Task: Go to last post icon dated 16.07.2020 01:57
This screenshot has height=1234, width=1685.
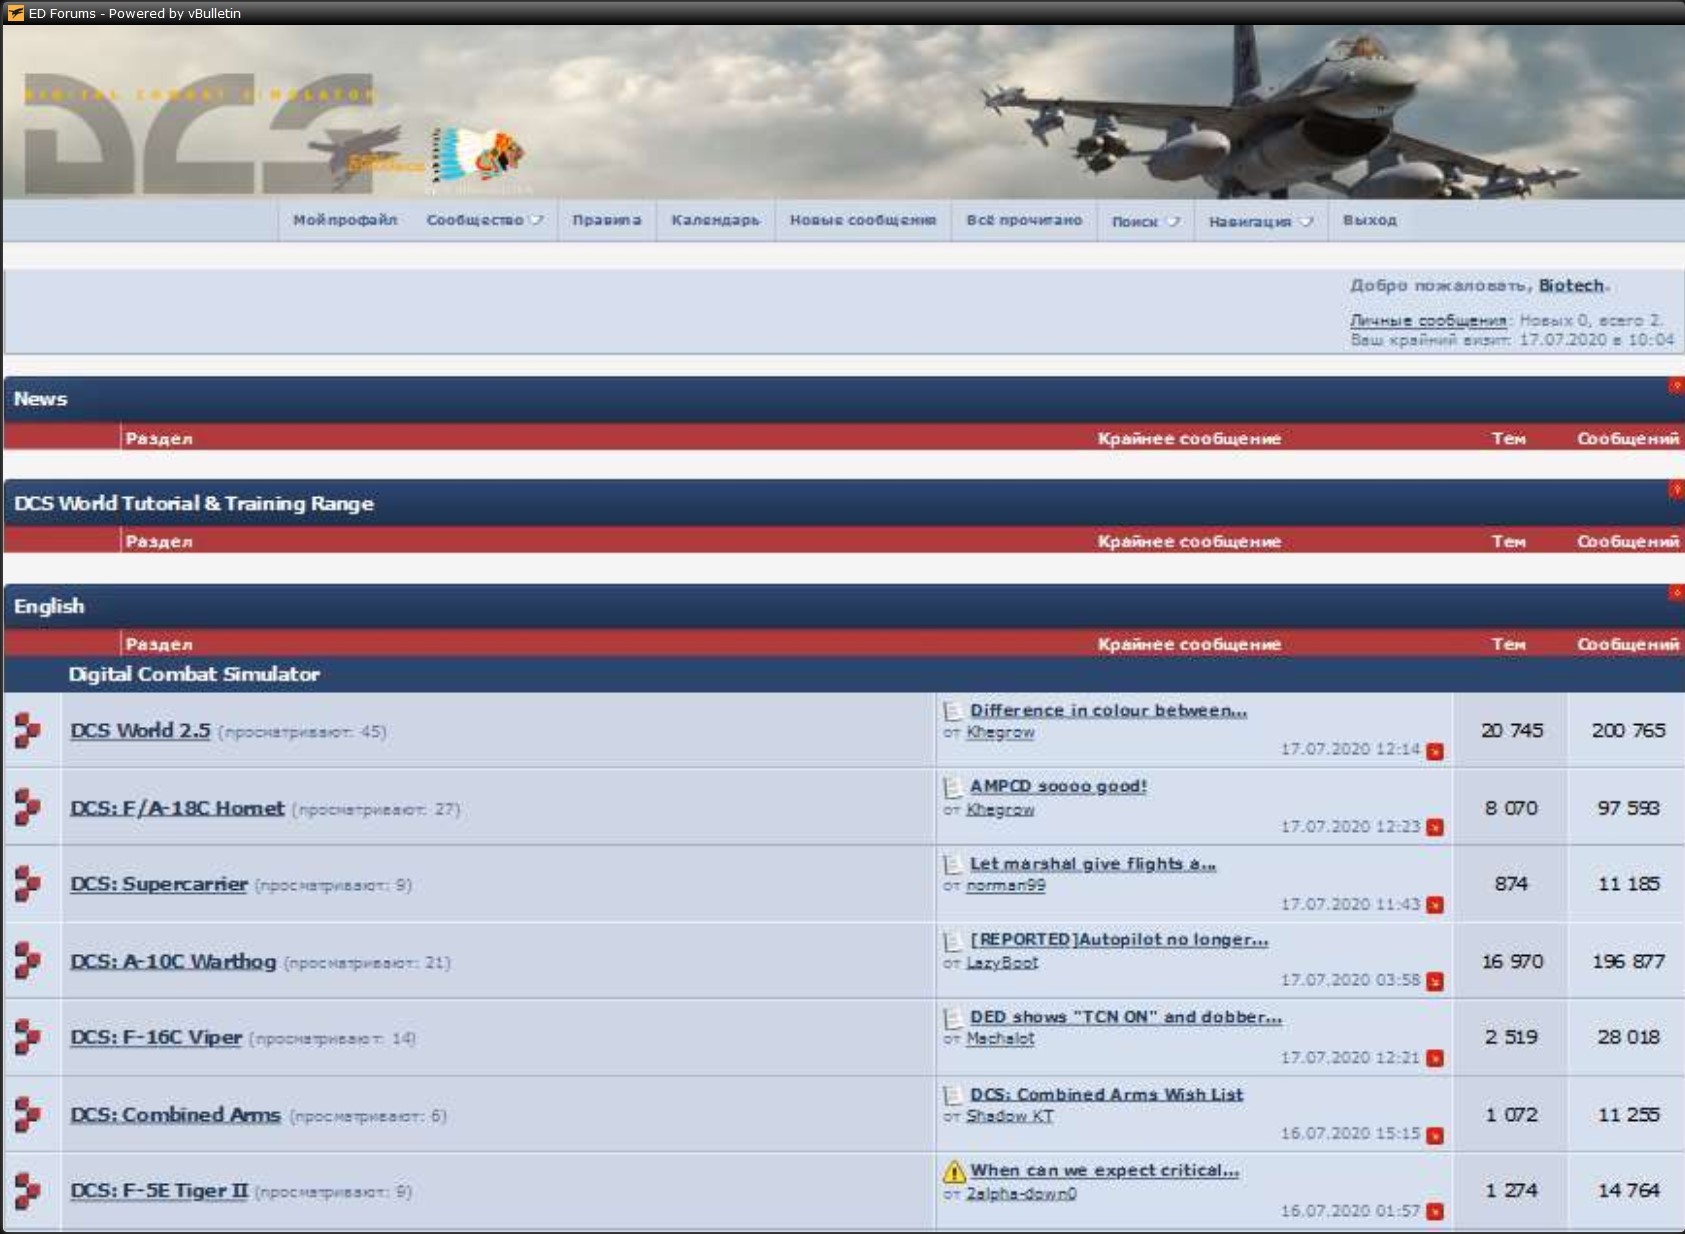Action: tap(1435, 1211)
